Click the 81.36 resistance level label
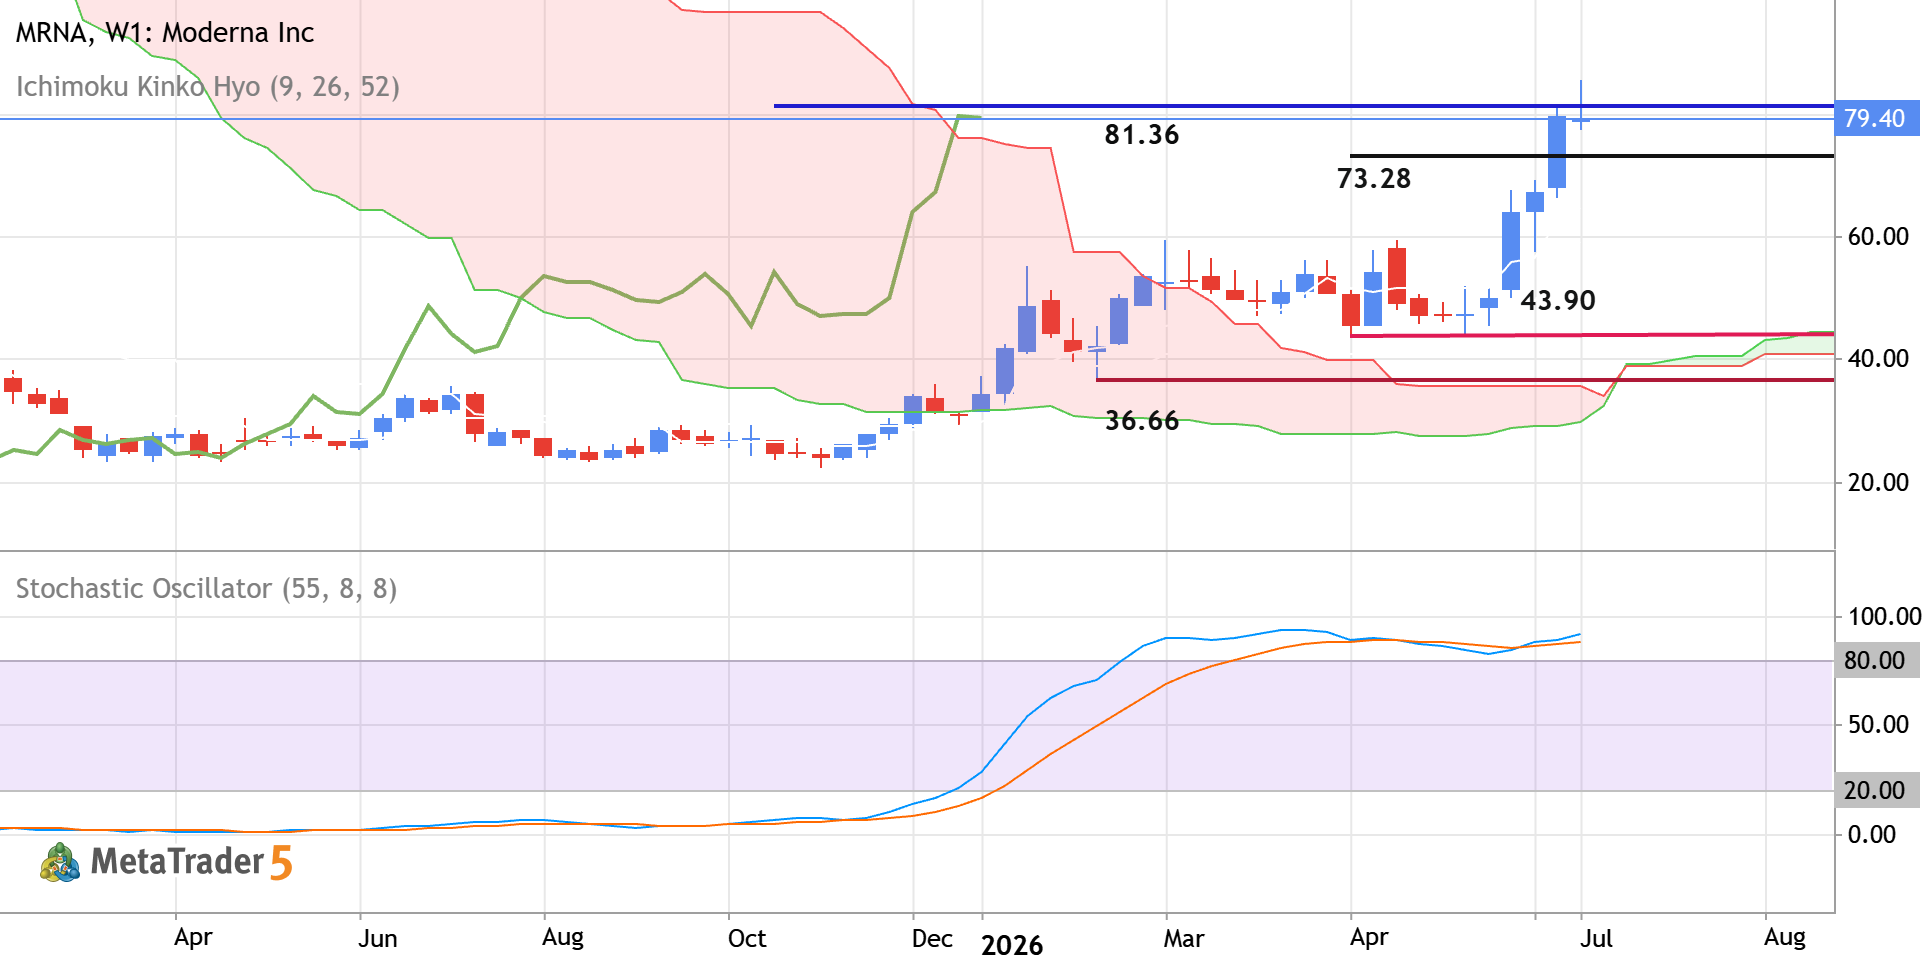This screenshot has height=960, width=1922. tap(1142, 135)
